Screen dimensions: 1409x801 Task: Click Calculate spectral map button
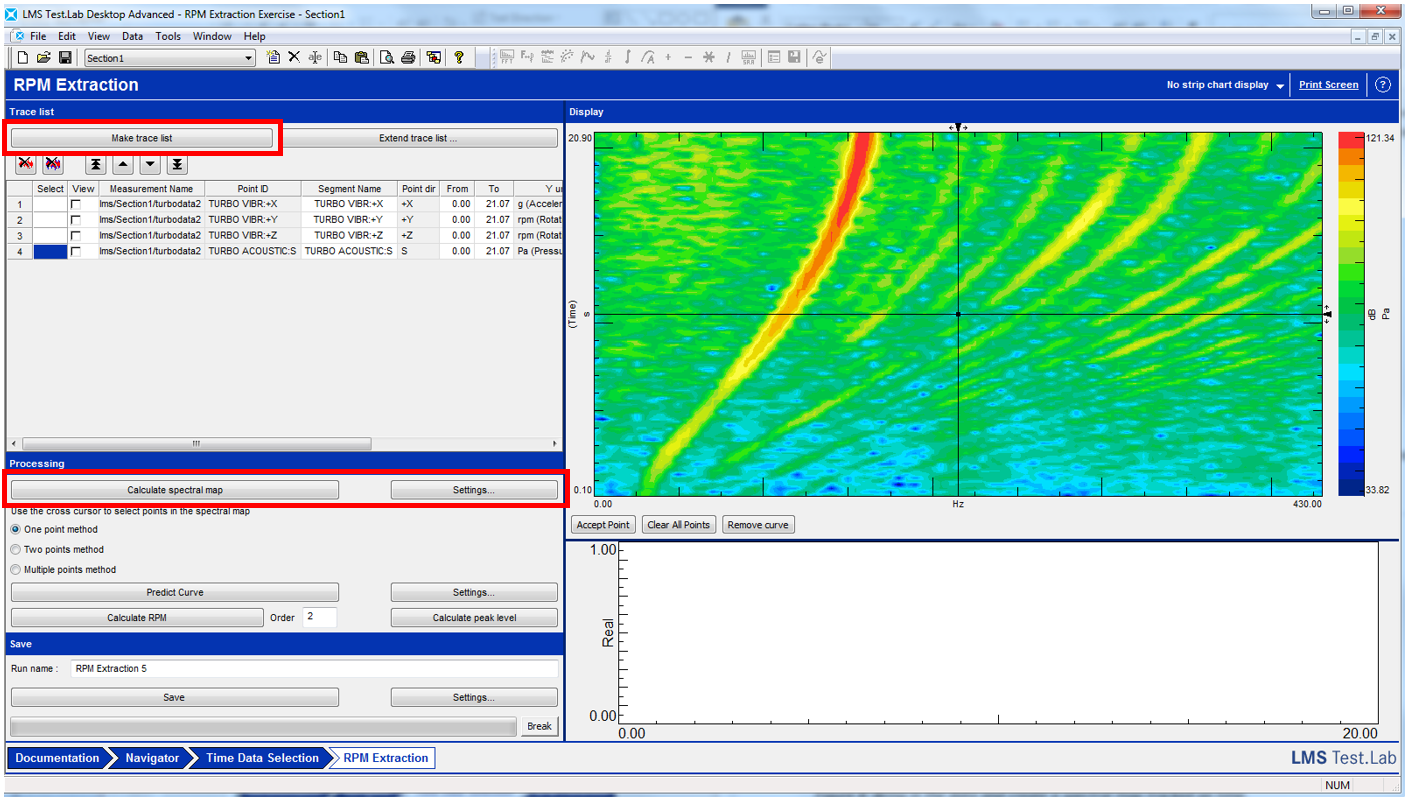[x=175, y=490]
